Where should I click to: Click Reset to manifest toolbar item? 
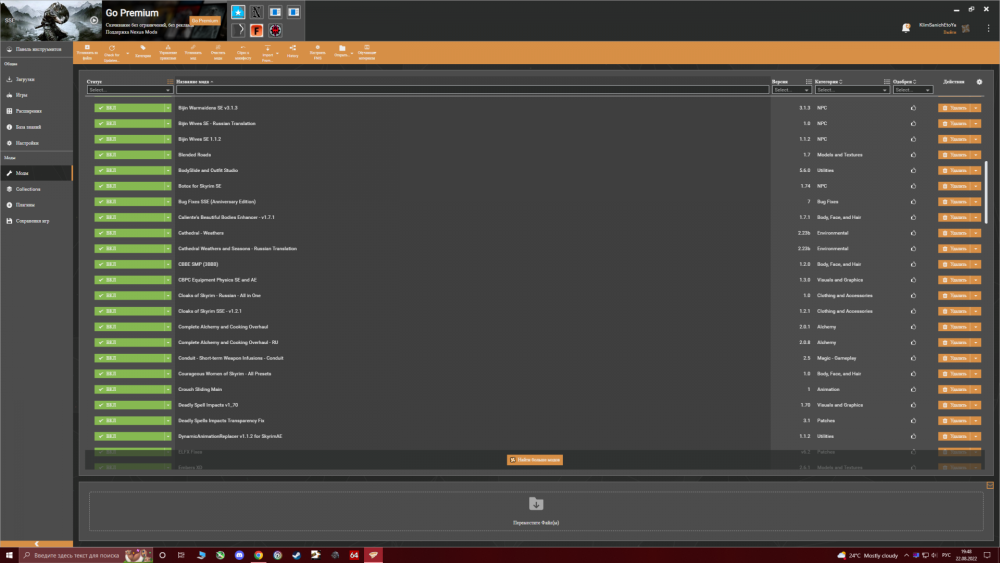pyautogui.click(x=243, y=52)
